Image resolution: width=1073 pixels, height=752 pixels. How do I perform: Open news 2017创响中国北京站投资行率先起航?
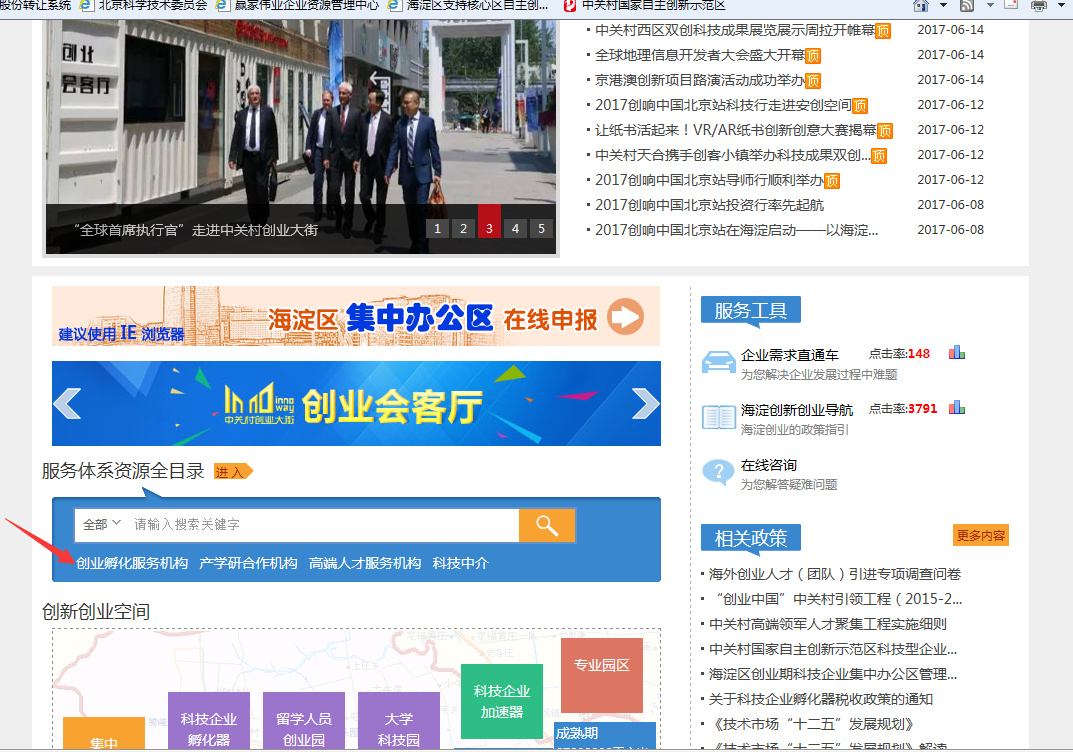pyautogui.click(x=709, y=205)
